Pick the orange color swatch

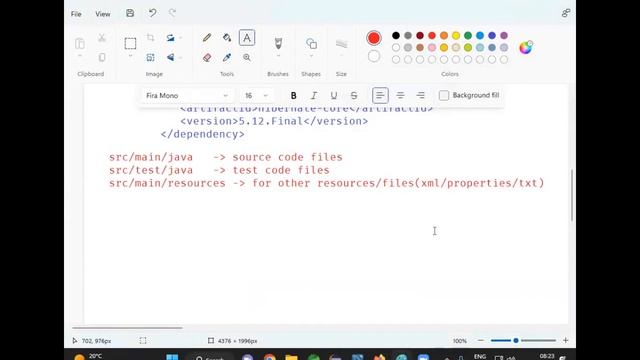click(x=444, y=36)
